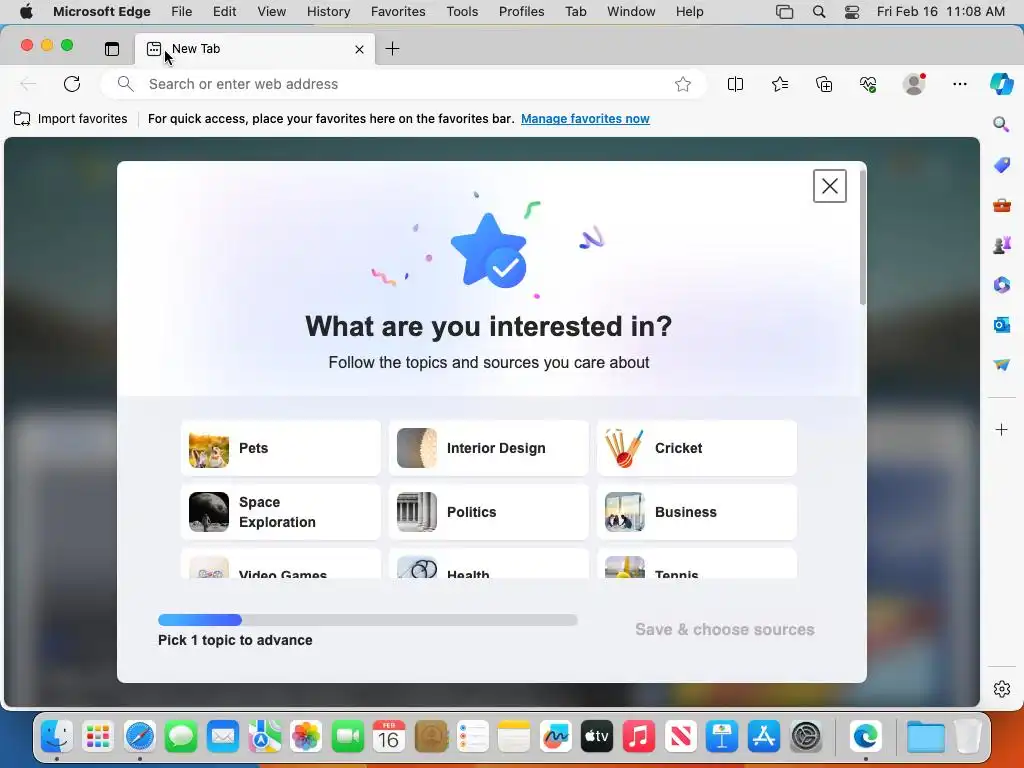Open Safari from the Dock
The width and height of the screenshot is (1024, 768).
[x=139, y=737]
